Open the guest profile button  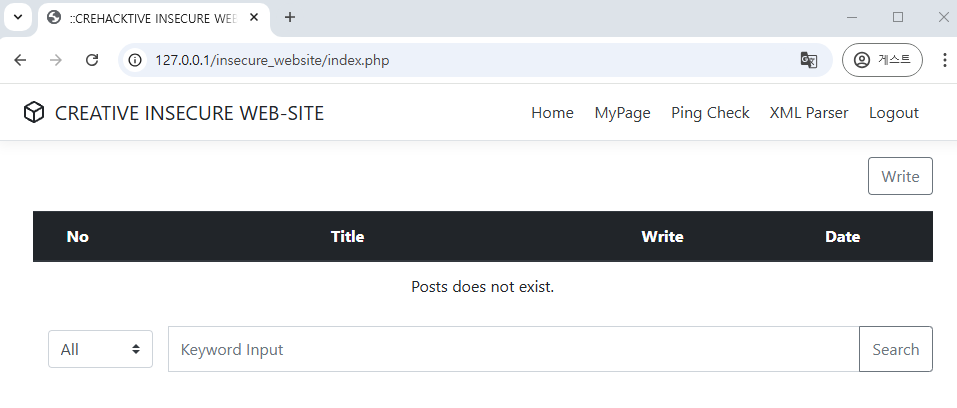coord(882,60)
